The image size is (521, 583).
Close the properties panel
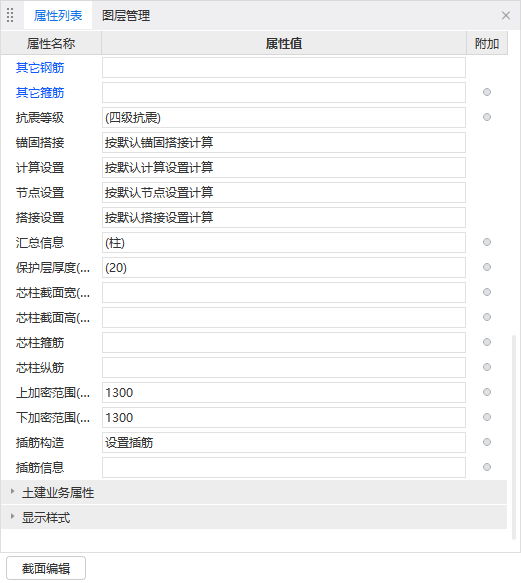506,16
